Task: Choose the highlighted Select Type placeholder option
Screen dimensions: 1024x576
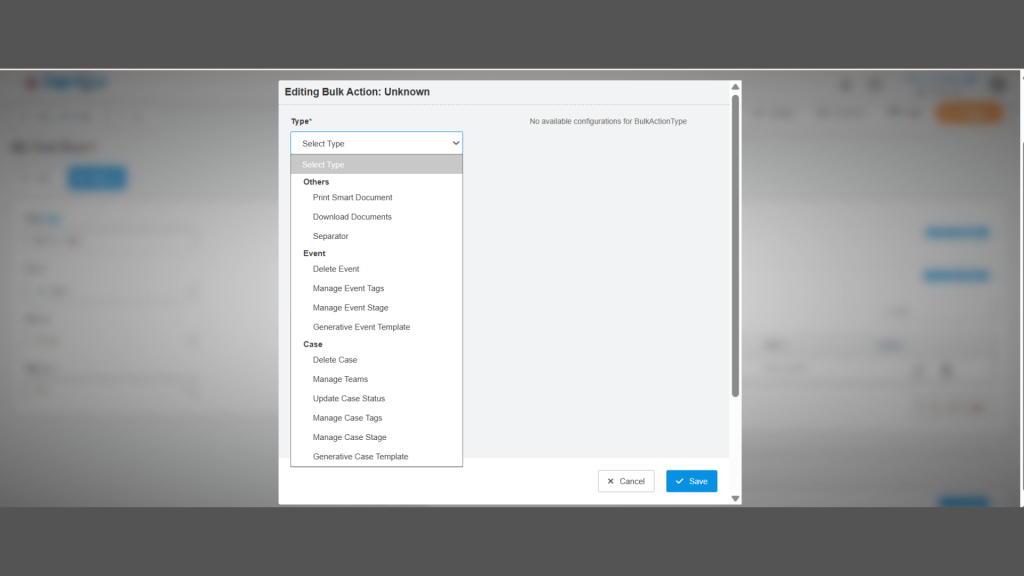Action: 376,165
